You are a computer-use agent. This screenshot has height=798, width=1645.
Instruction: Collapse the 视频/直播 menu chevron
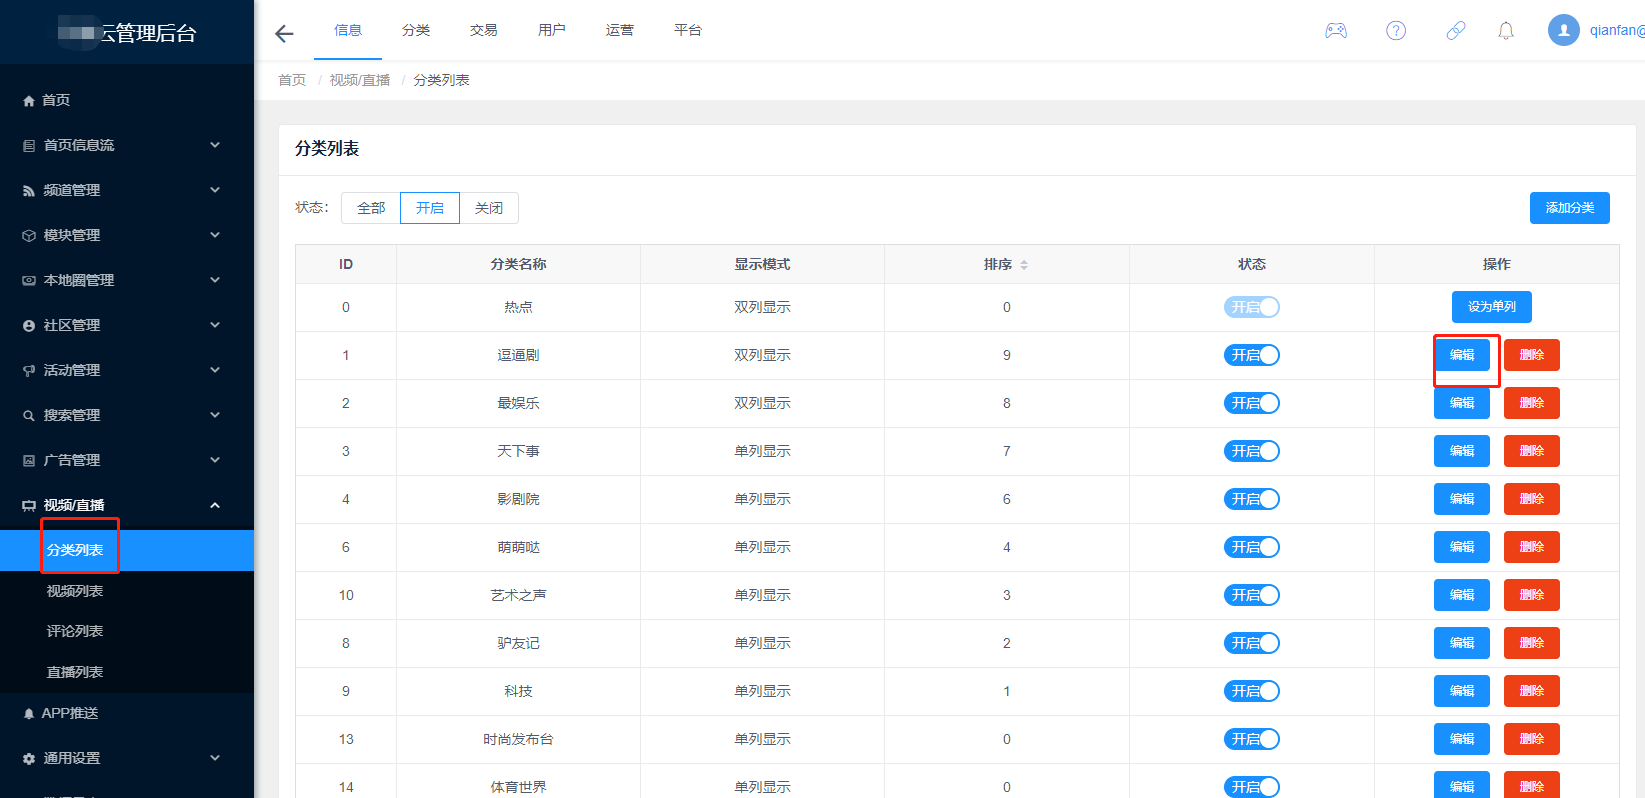[x=215, y=505]
